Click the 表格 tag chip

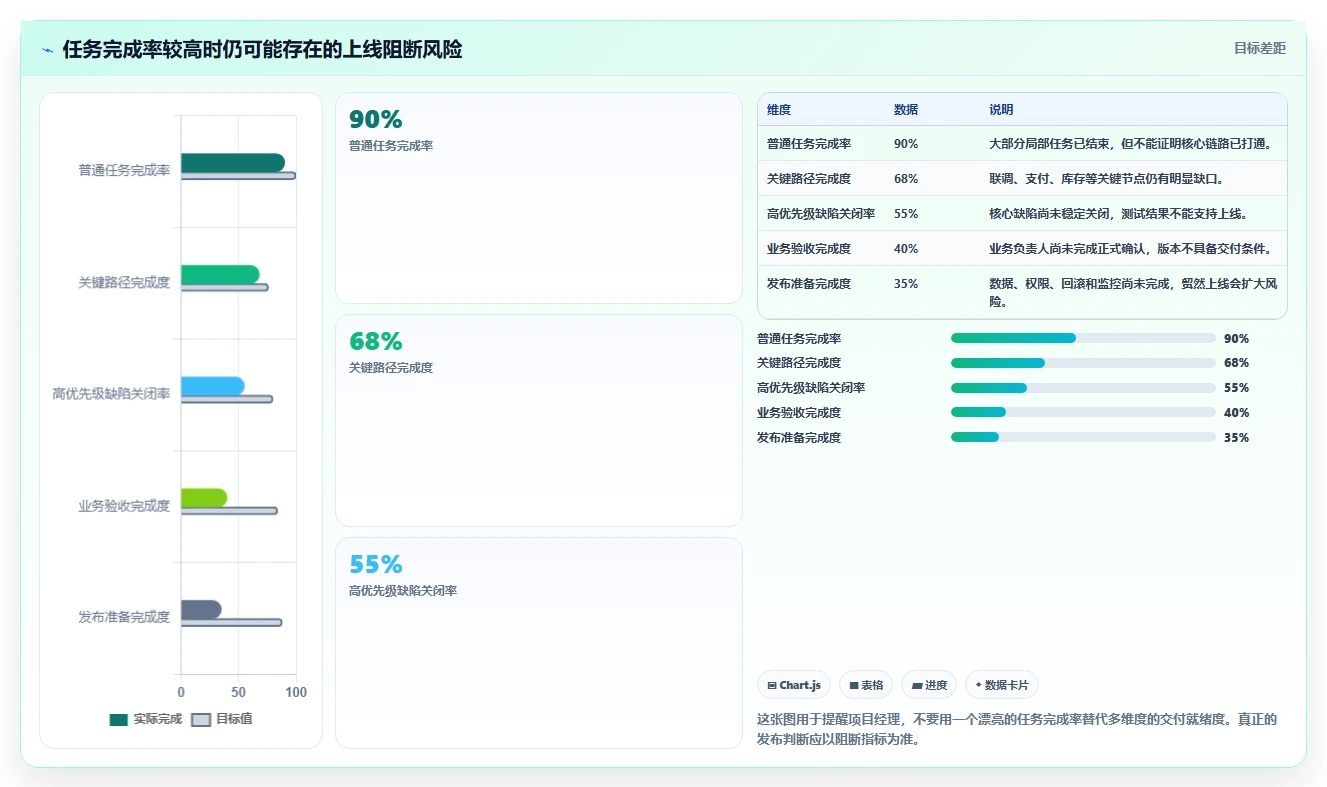(866, 685)
